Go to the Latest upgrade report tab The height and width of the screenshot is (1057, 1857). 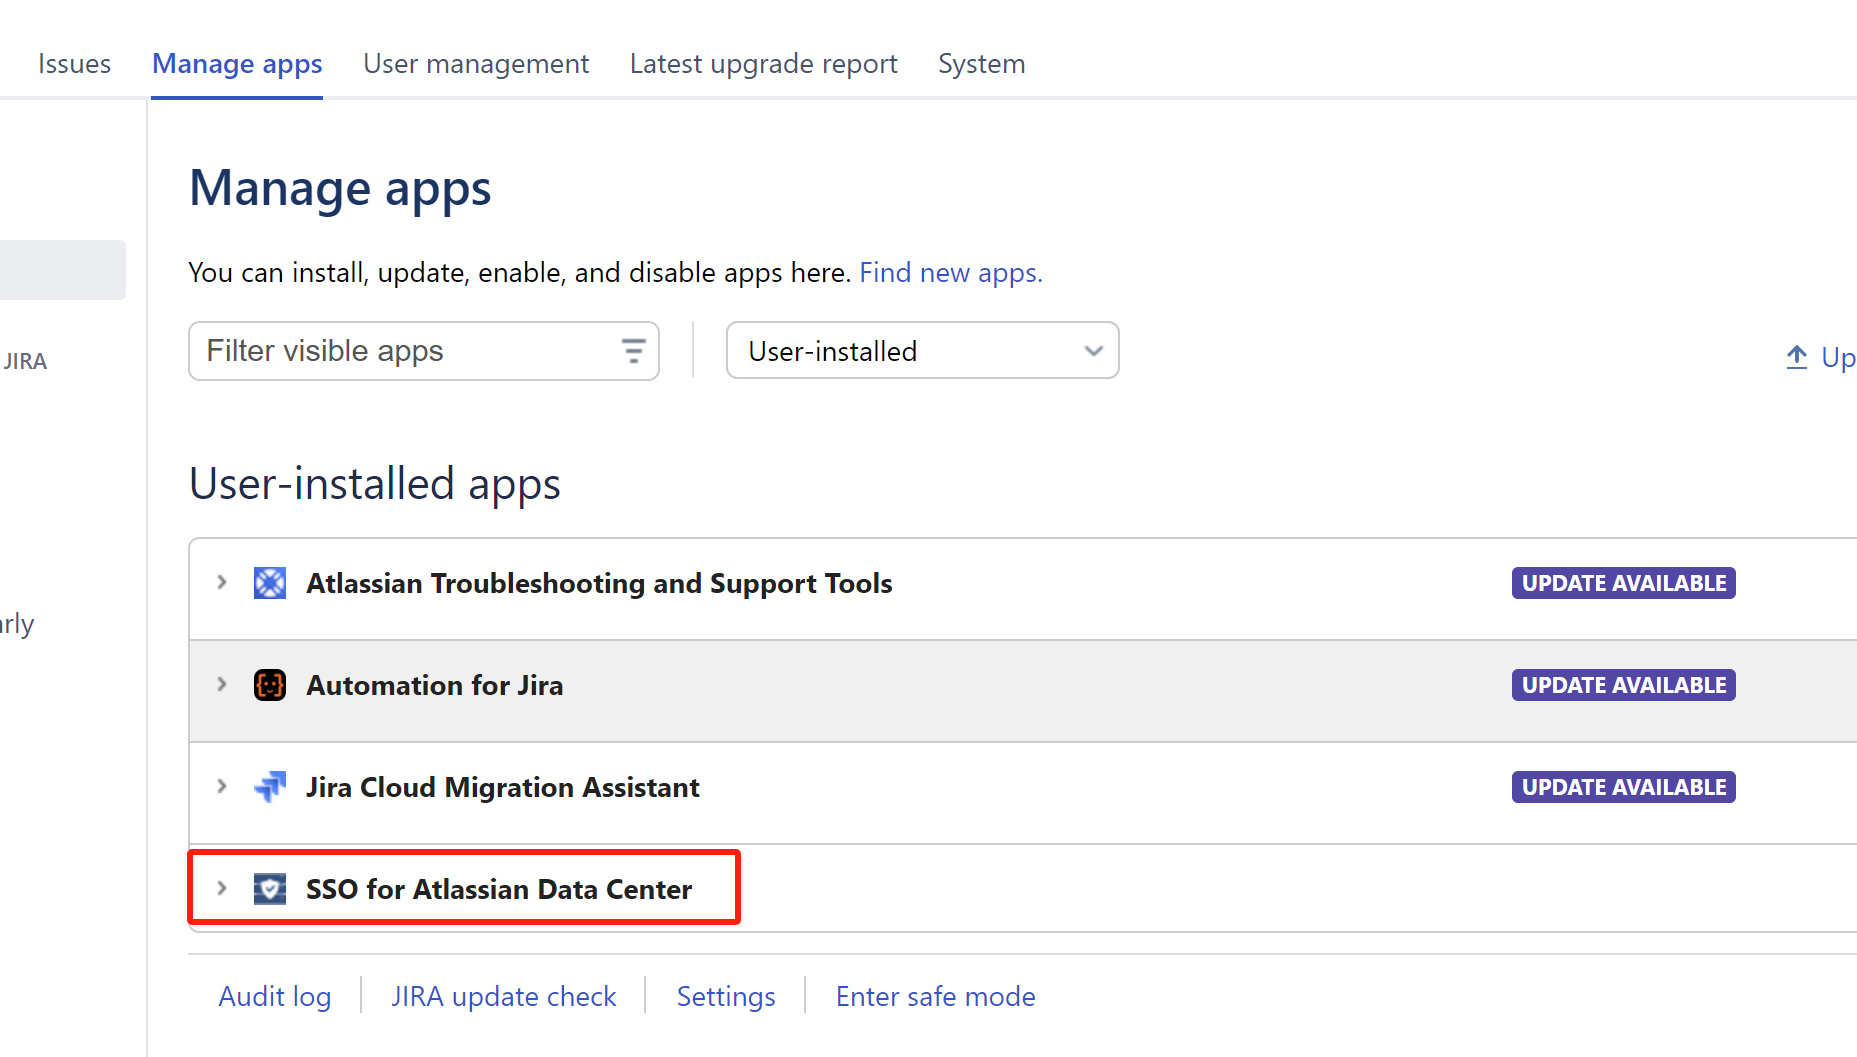[763, 64]
